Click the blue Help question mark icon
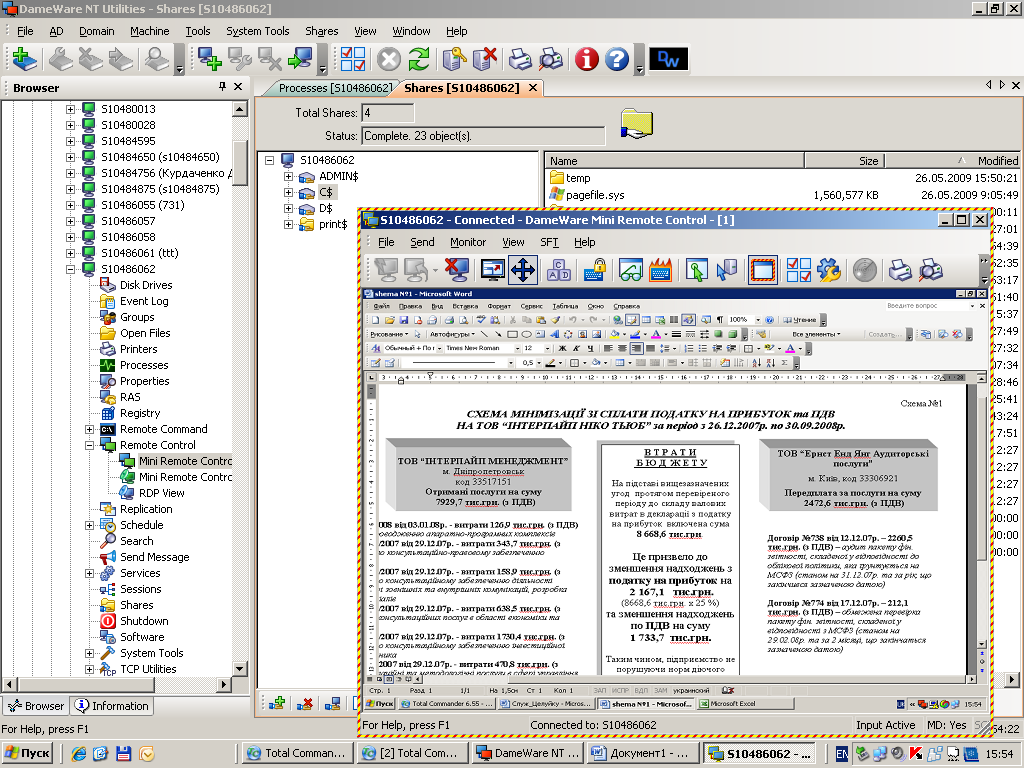 (617, 59)
